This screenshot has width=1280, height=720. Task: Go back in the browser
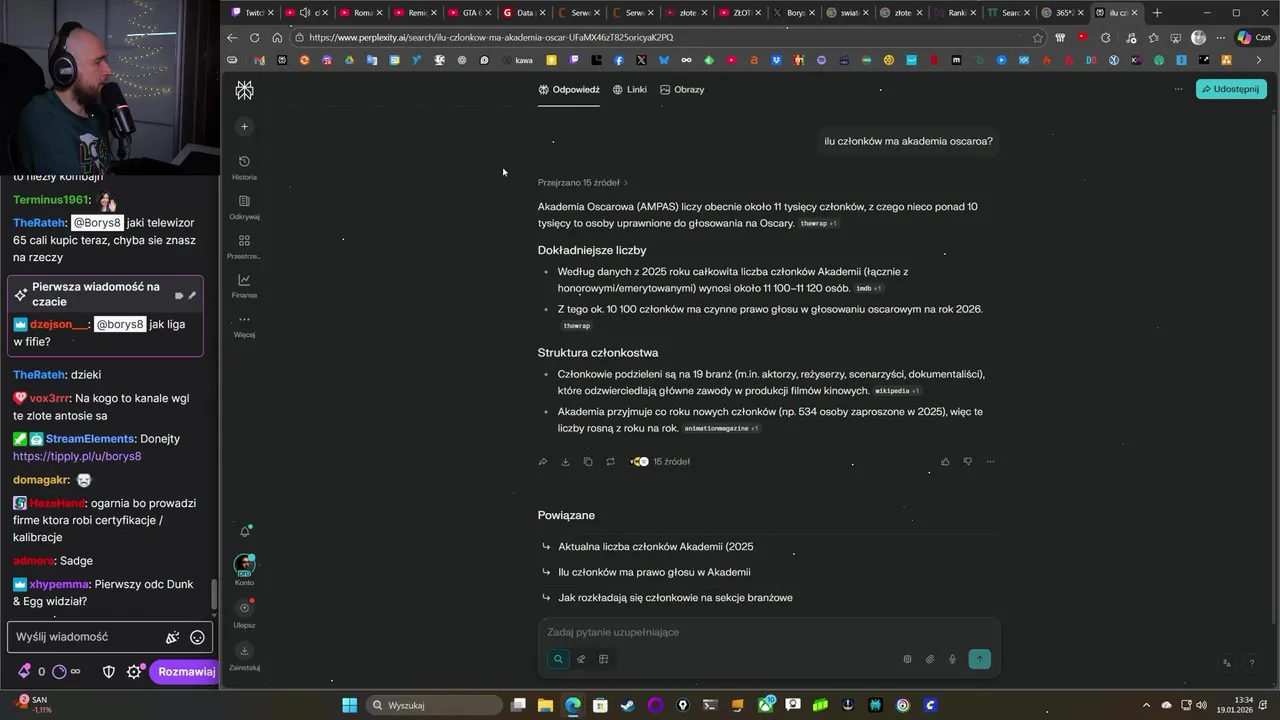coord(232,37)
